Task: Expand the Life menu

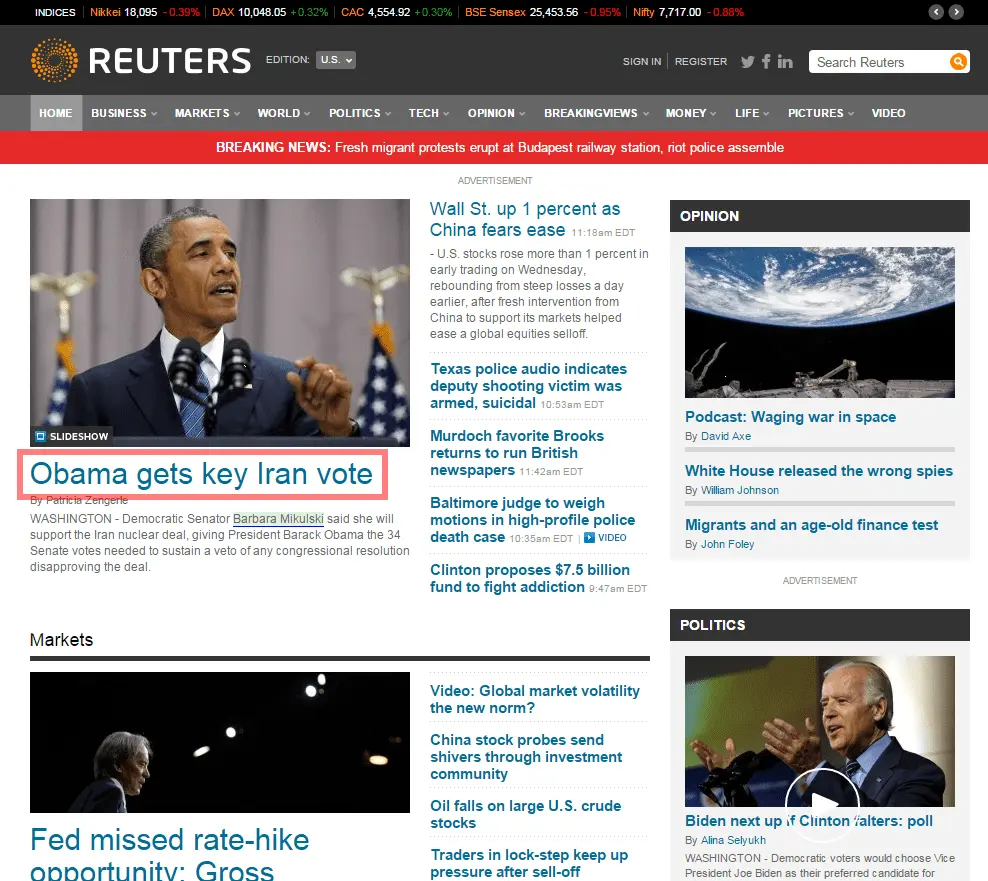Action: pos(752,113)
